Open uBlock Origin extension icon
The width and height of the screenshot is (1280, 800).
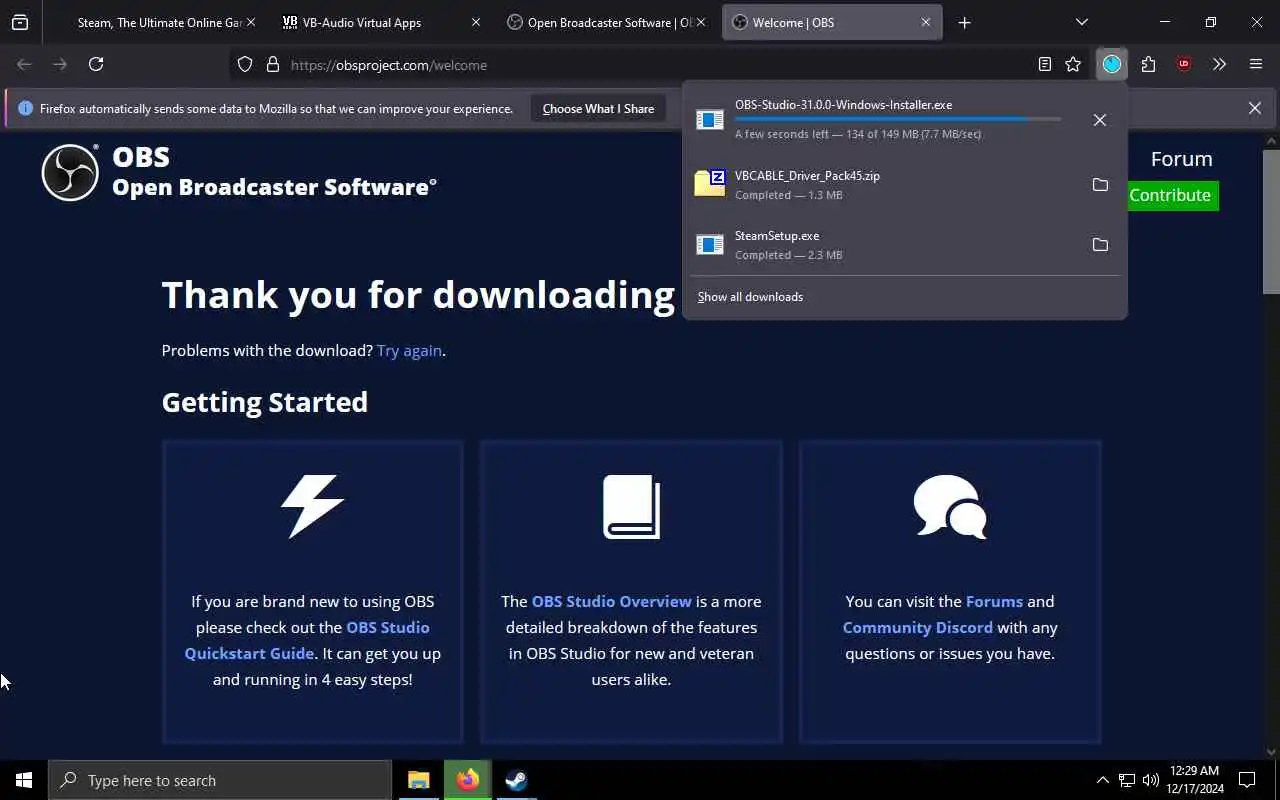click(x=1184, y=64)
